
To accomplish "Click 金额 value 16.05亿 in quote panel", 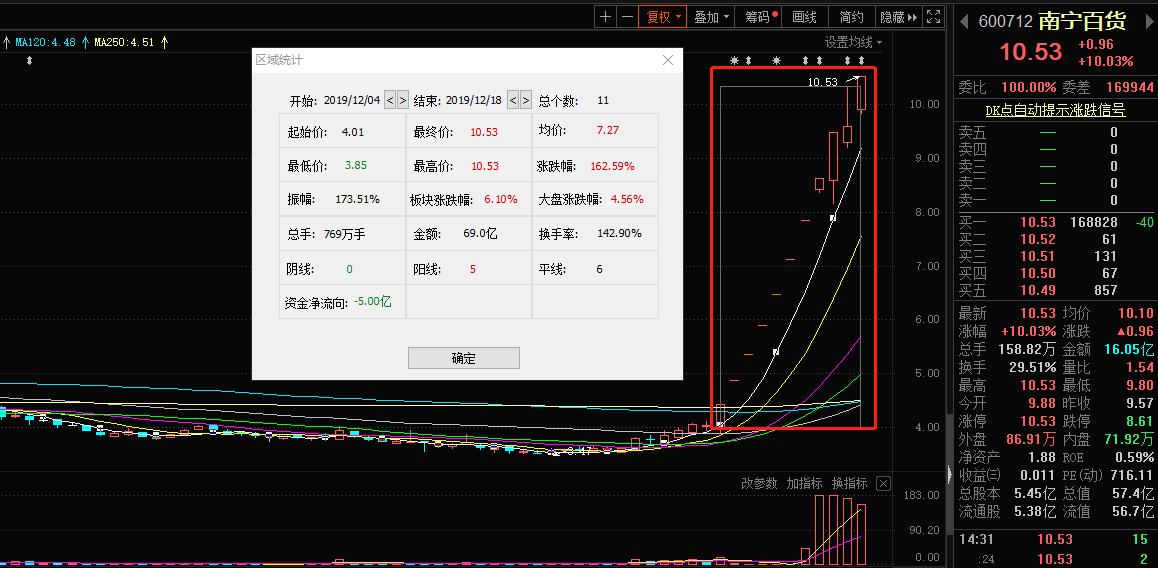I will 1128,349.
